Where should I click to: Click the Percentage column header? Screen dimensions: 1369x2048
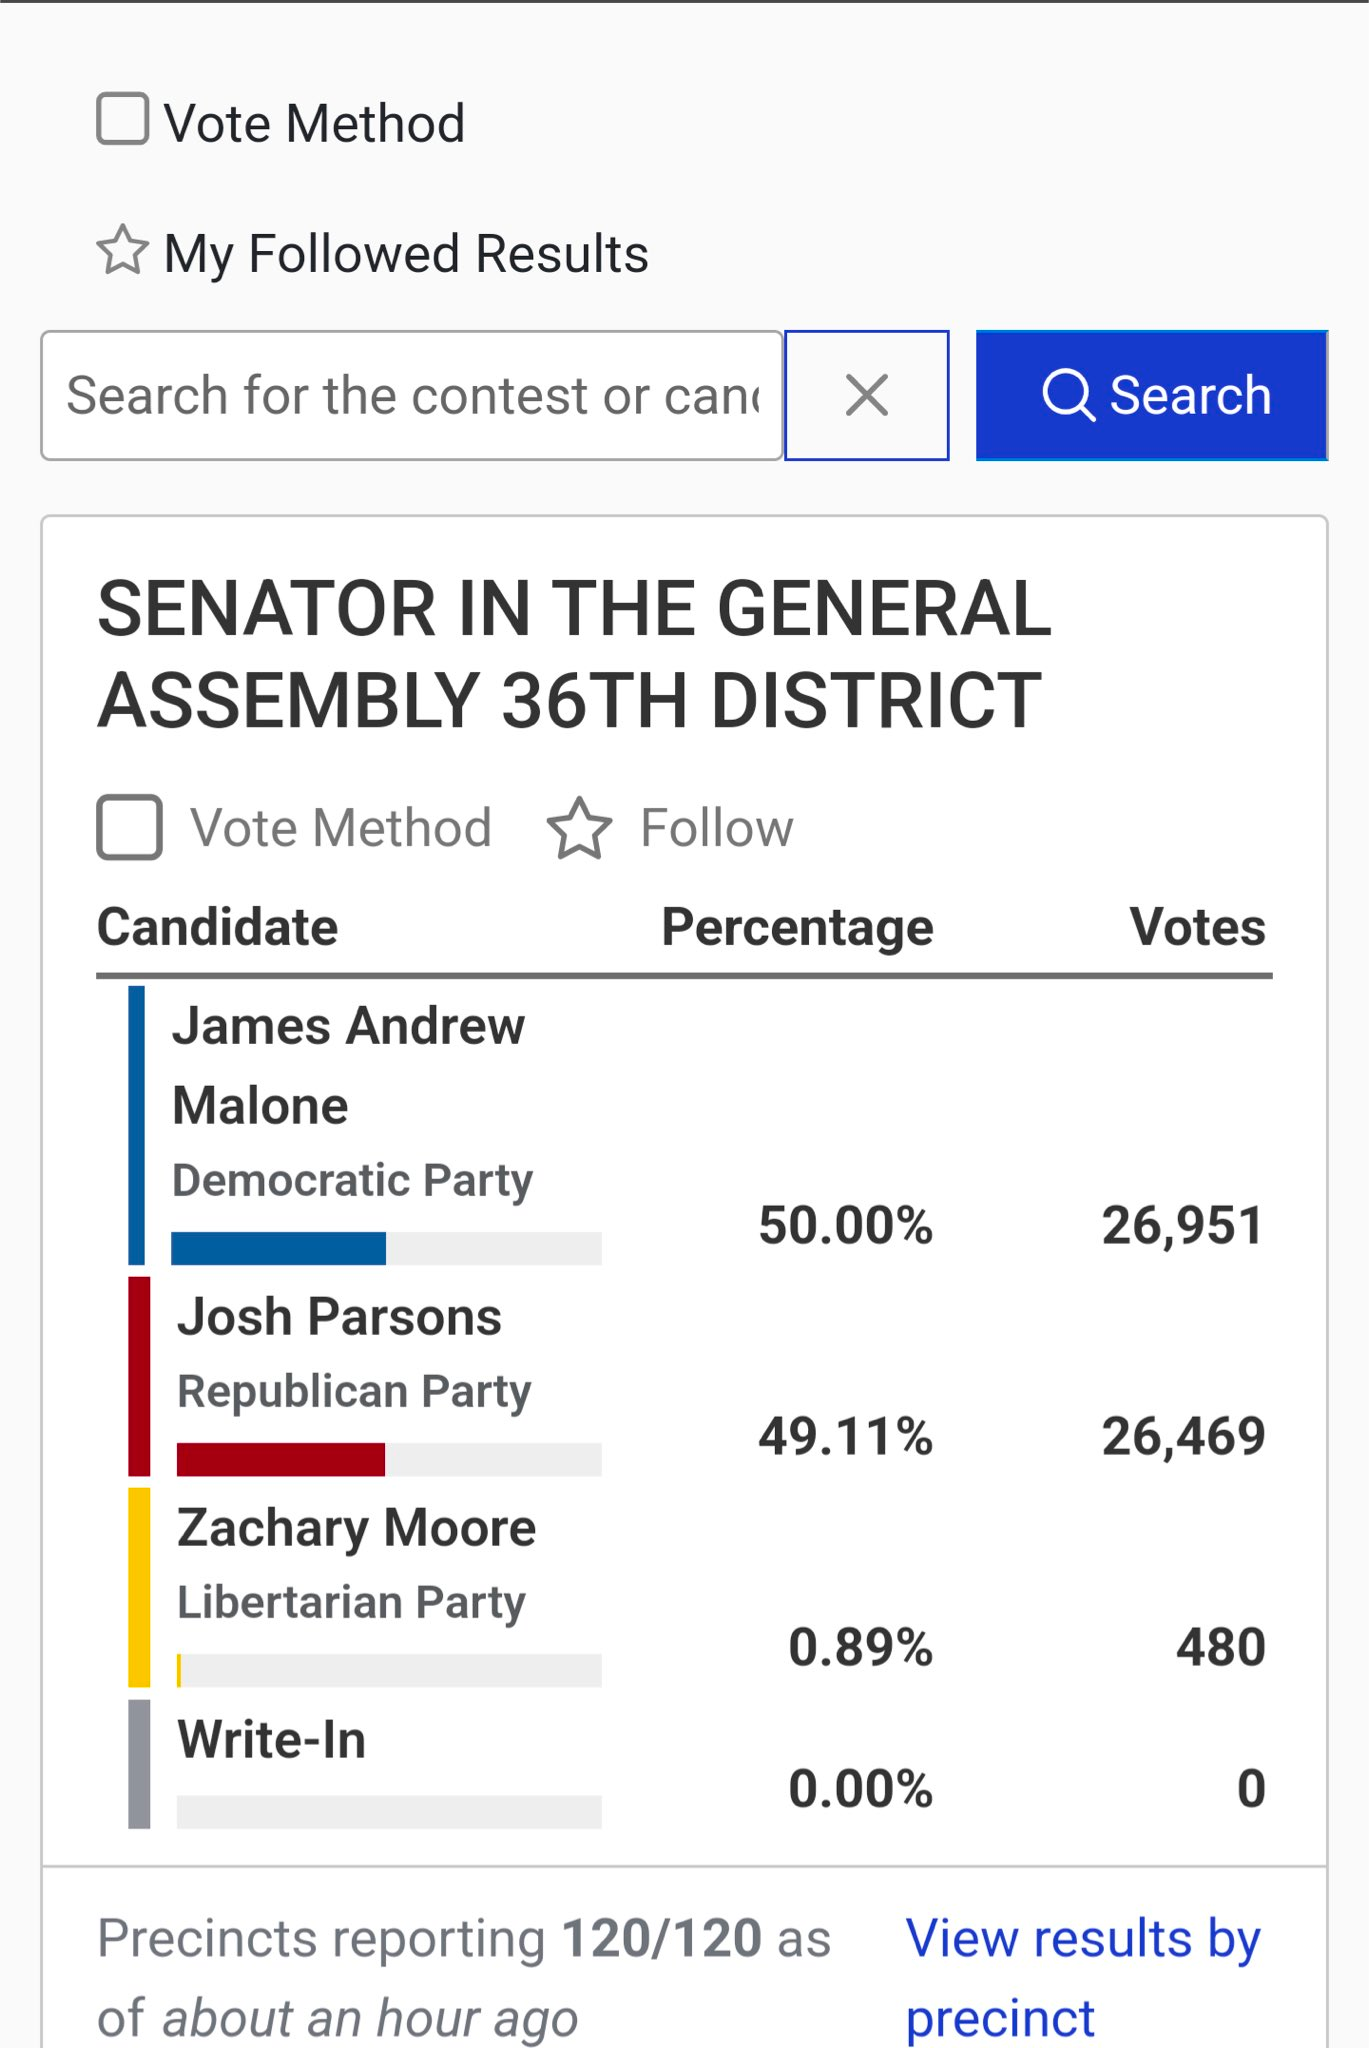[797, 927]
